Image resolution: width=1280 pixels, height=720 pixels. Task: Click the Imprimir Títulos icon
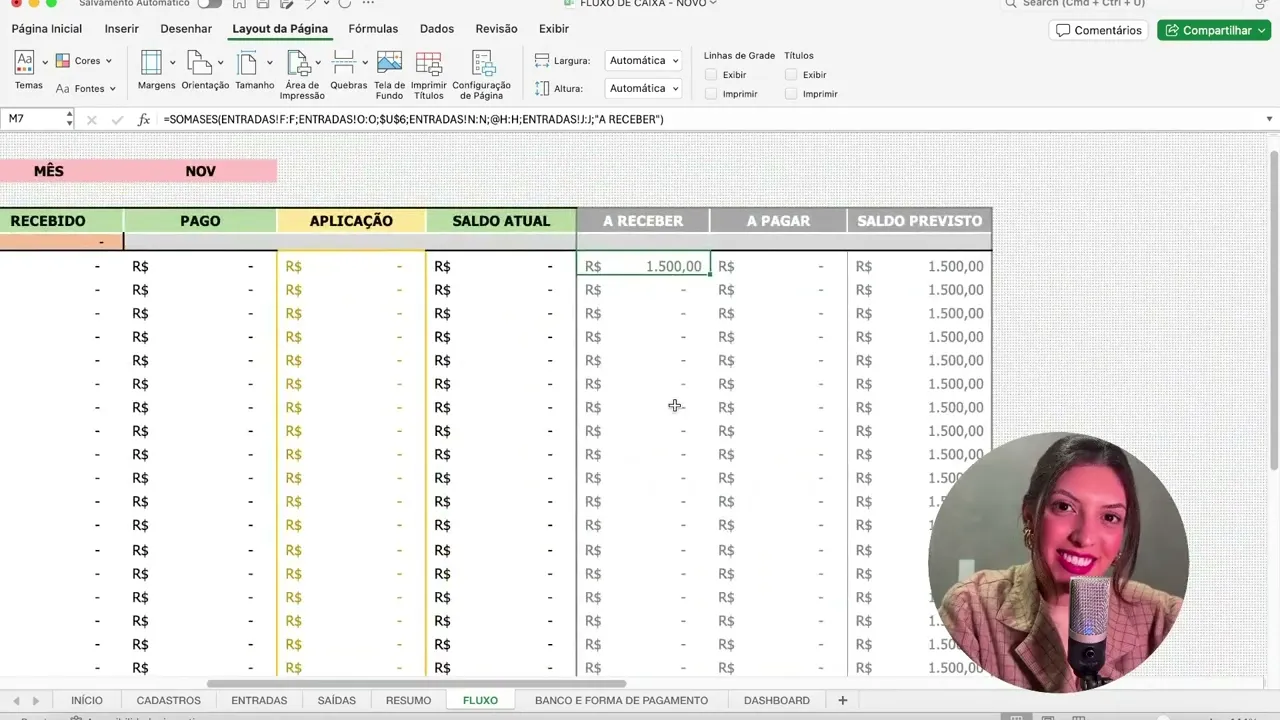429,62
